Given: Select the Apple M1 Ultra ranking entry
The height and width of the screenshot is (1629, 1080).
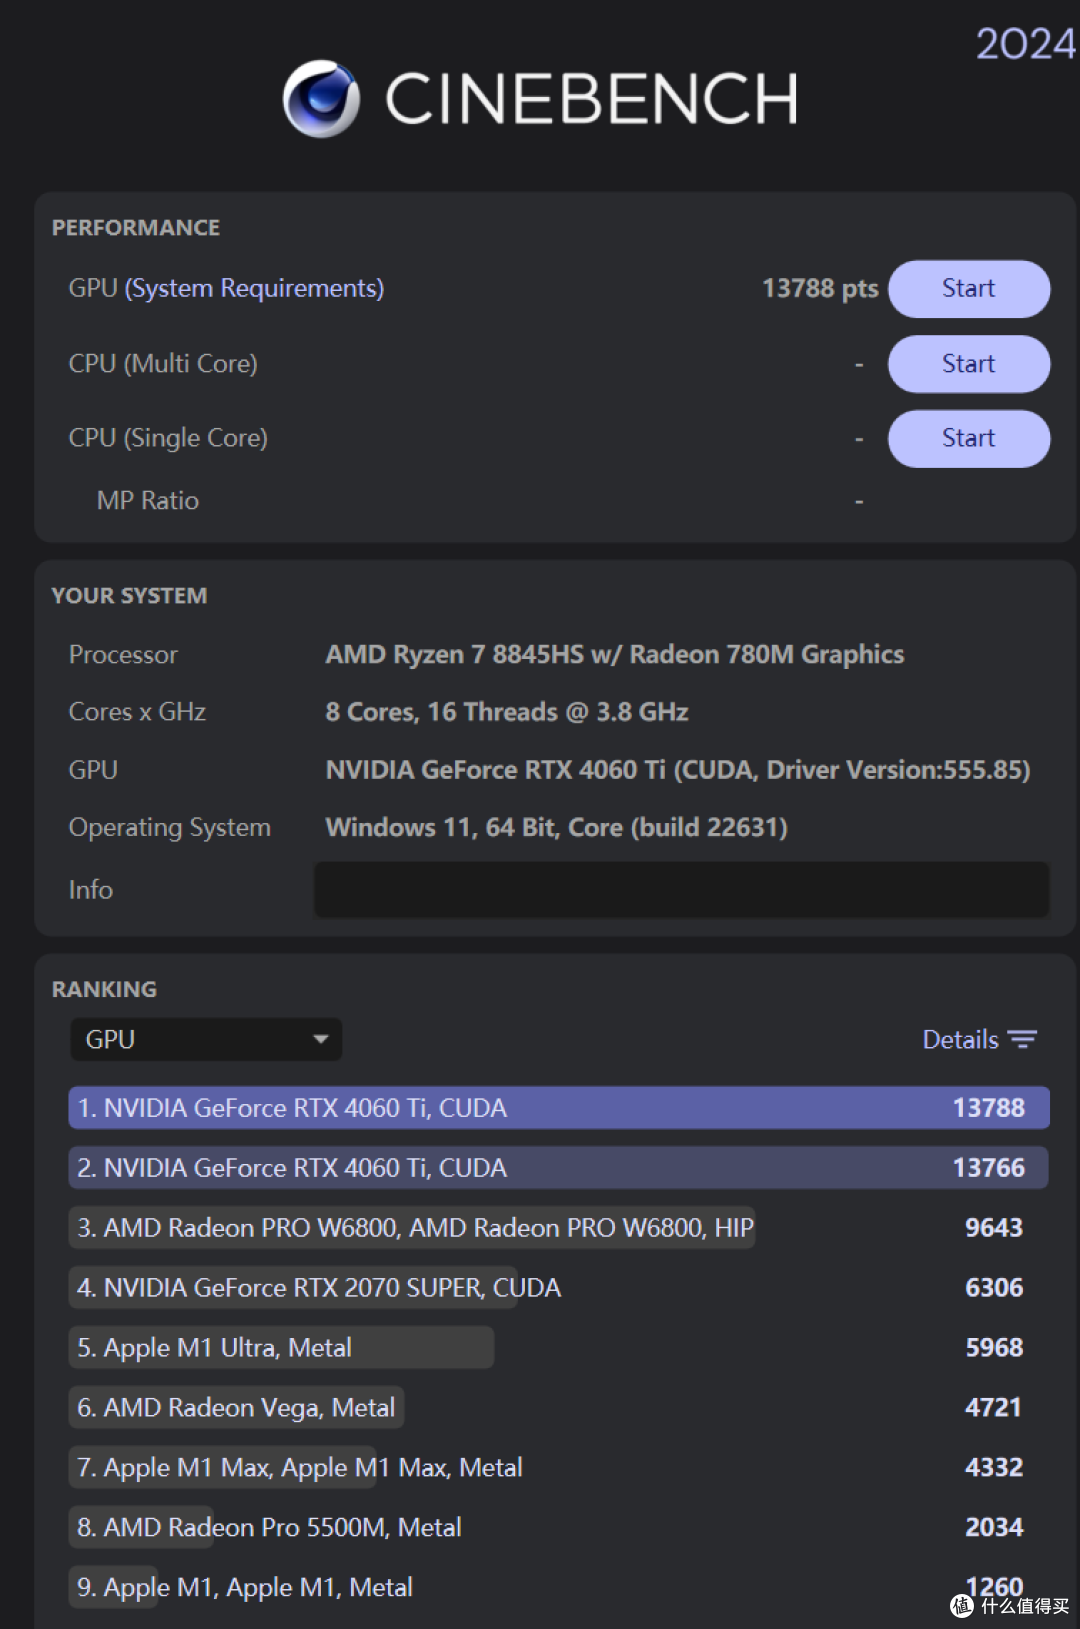Looking at the screenshot, I should coord(559,1348).
